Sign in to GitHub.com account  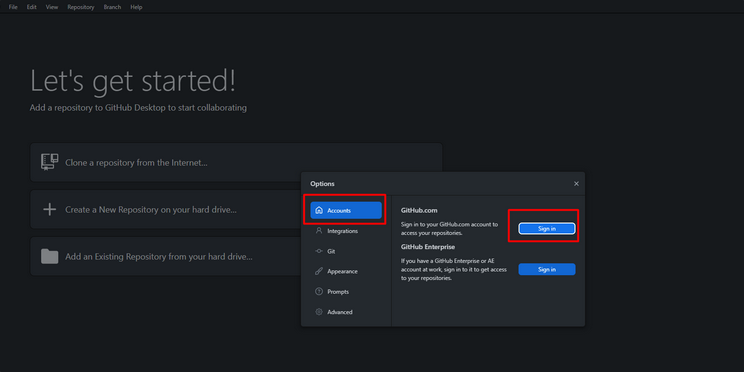[x=547, y=229]
